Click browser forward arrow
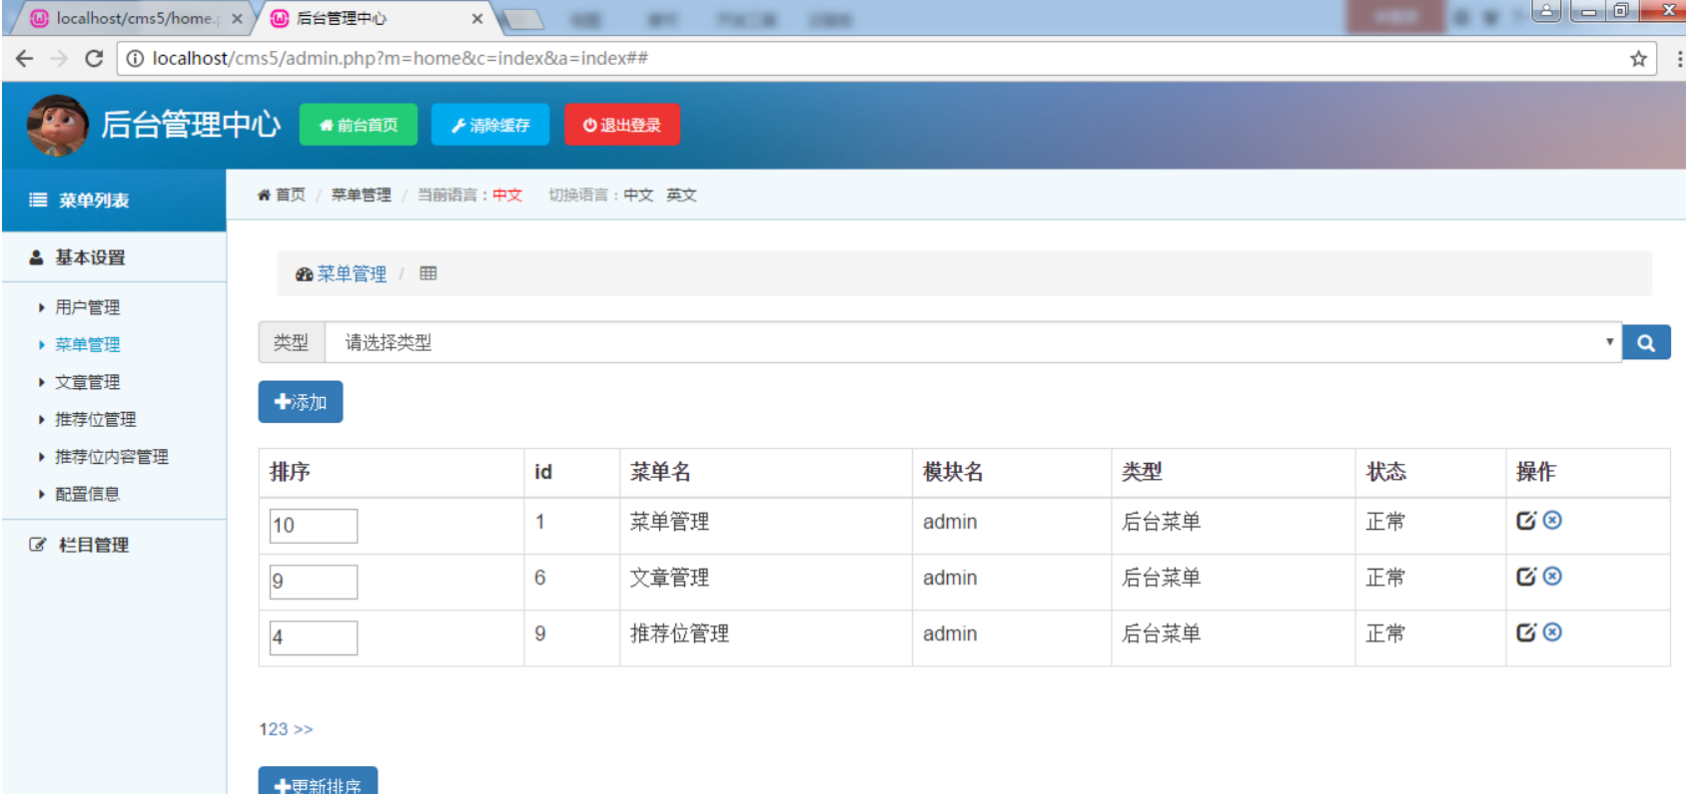 [59, 58]
